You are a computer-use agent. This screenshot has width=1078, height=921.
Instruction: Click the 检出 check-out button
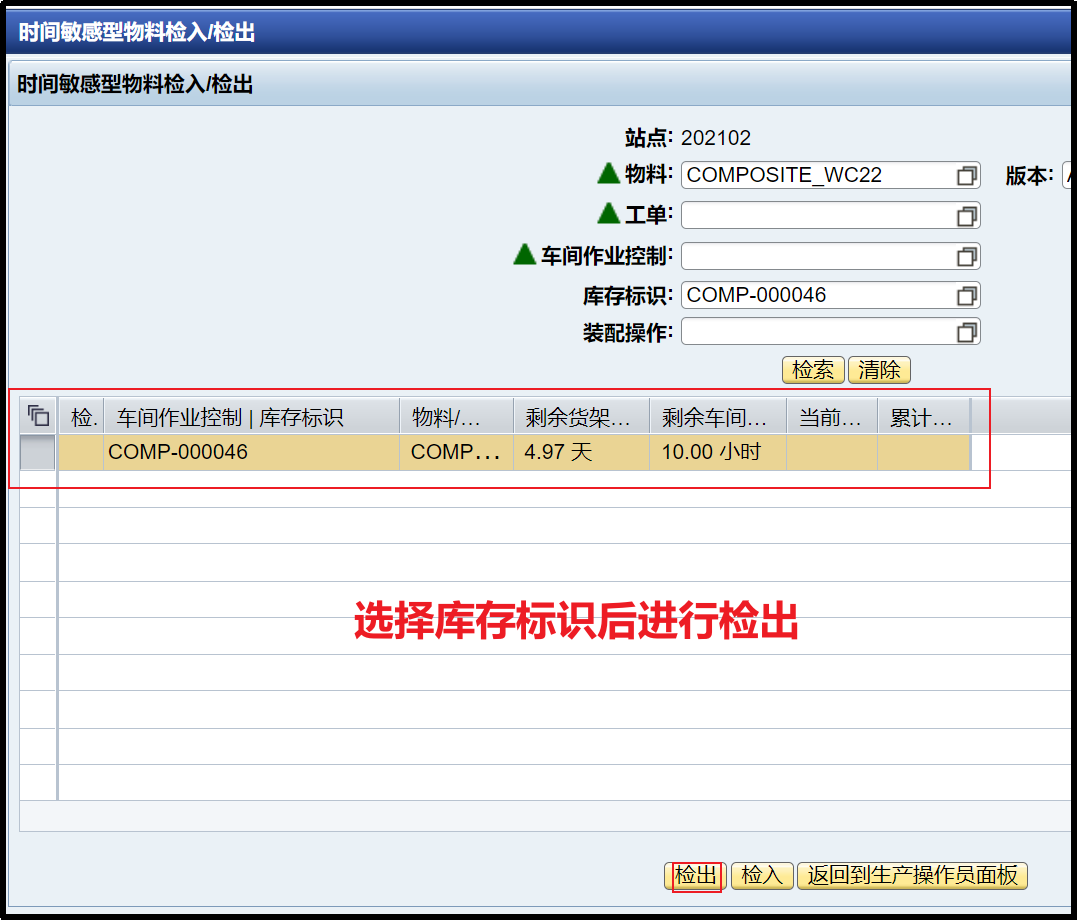pos(696,876)
